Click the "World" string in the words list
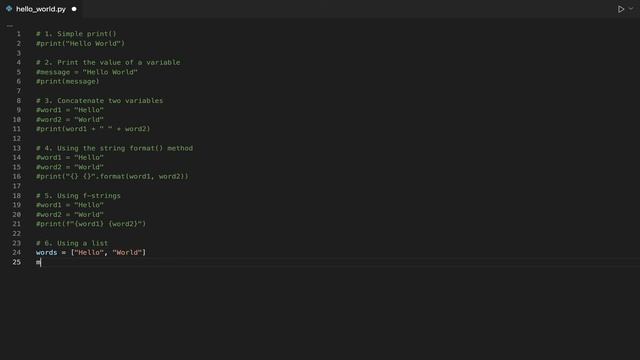This screenshot has width=640, height=360. point(127,253)
